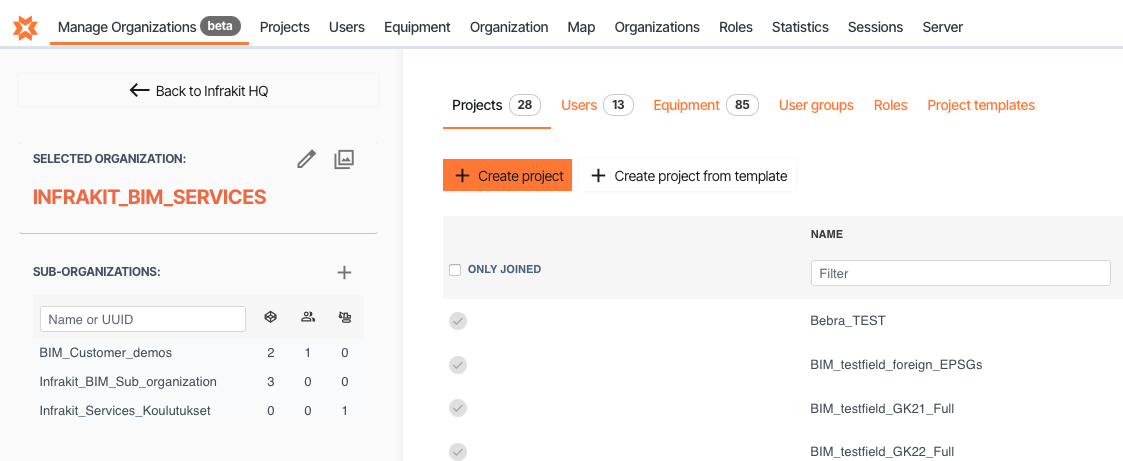Click the projects count column icon

click(x=270, y=318)
